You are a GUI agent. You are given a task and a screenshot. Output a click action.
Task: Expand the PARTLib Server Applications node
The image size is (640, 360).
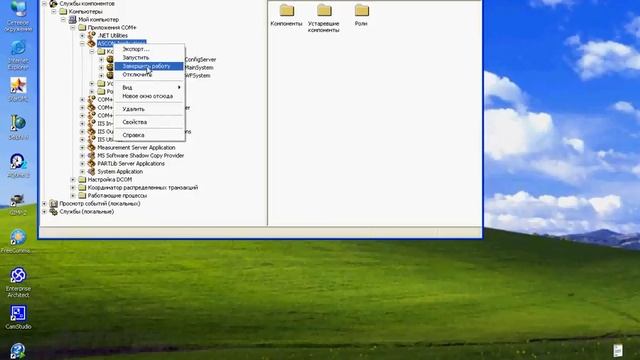[82, 164]
